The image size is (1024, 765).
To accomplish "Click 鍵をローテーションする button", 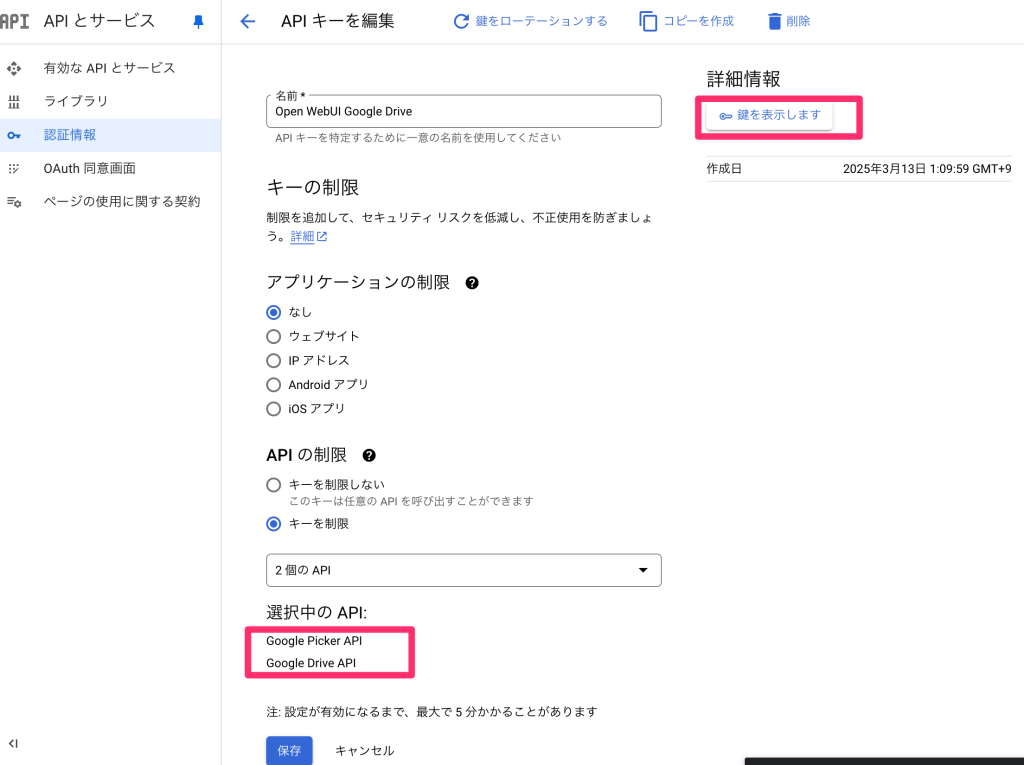I will (530, 22).
